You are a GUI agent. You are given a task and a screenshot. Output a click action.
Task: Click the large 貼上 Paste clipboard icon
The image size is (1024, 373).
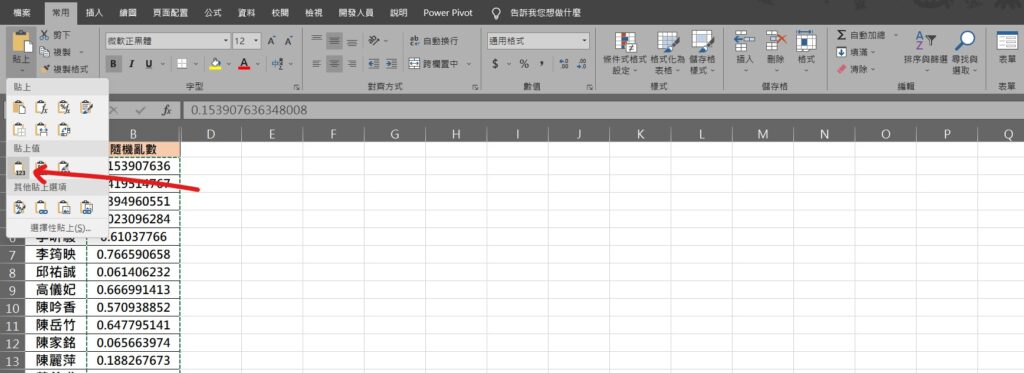[22, 41]
